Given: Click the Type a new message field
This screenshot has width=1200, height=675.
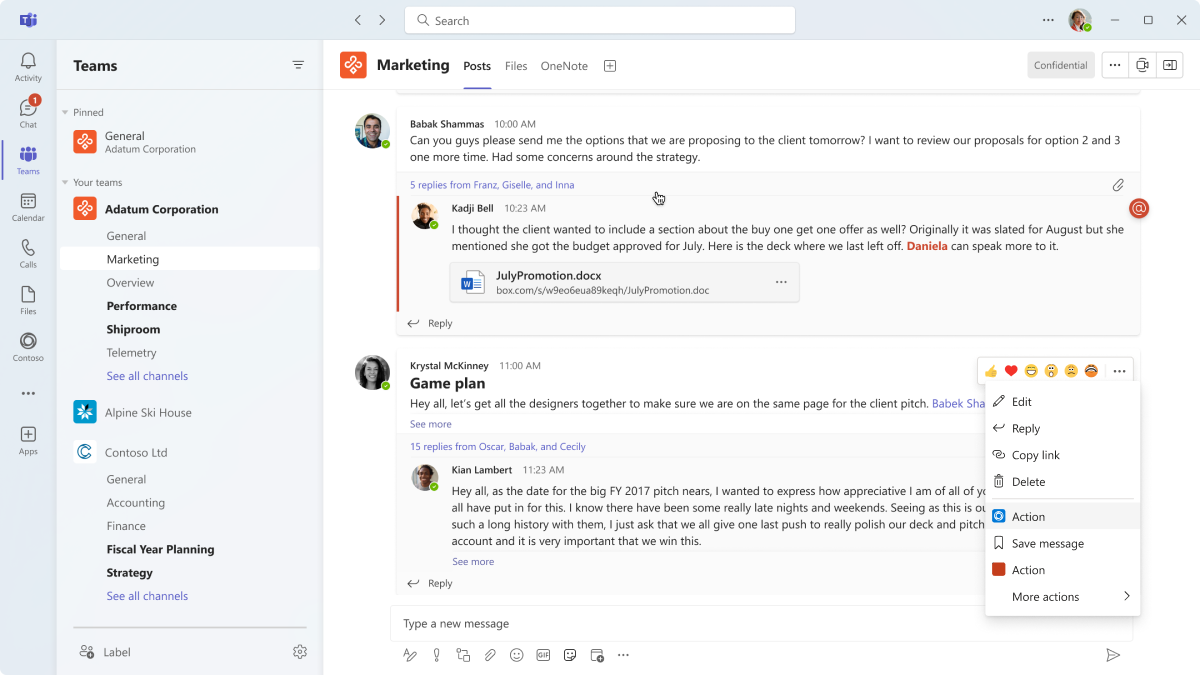Looking at the screenshot, I should 760,624.
